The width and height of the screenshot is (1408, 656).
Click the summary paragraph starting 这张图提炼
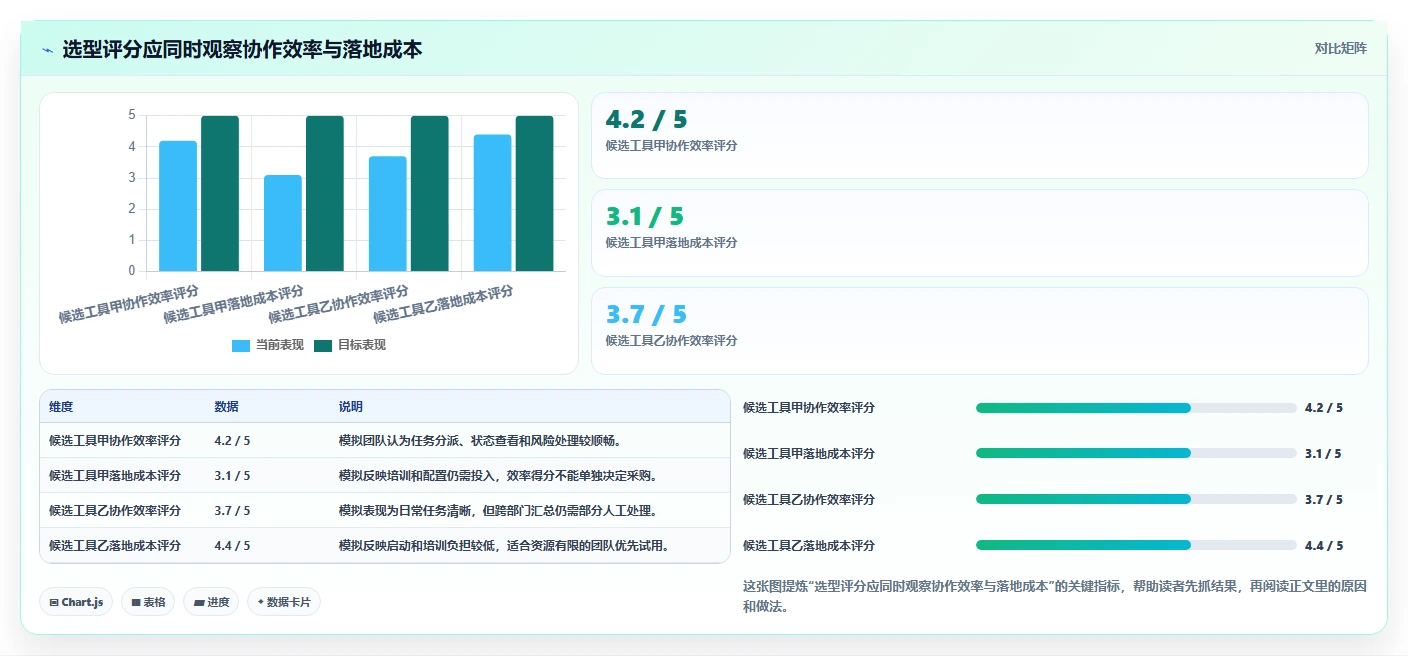click(1054, 596)
